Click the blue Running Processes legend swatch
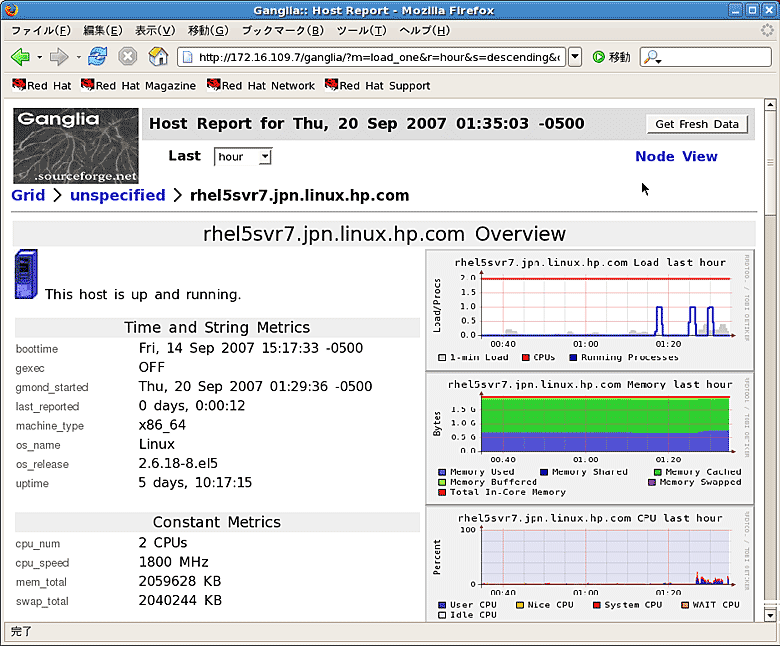This screenshot has width=780, height=646. coord(573,358)
